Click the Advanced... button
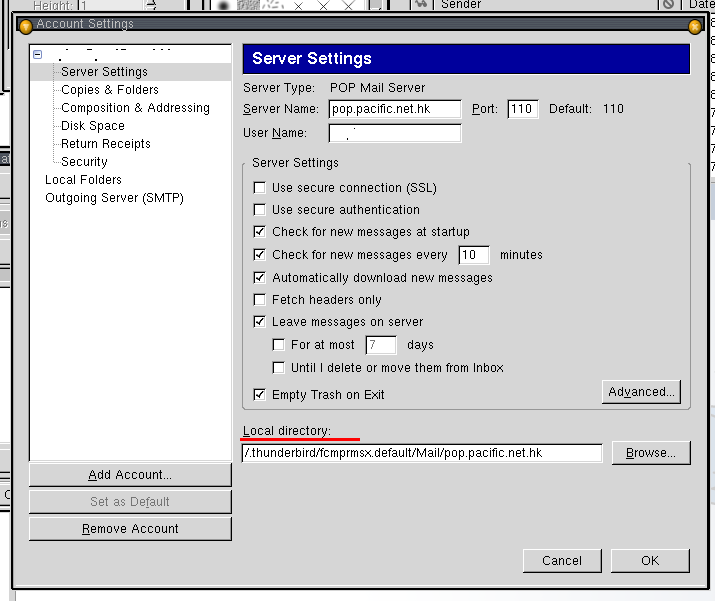Screen dimensions: 715x601 point(642,392)
